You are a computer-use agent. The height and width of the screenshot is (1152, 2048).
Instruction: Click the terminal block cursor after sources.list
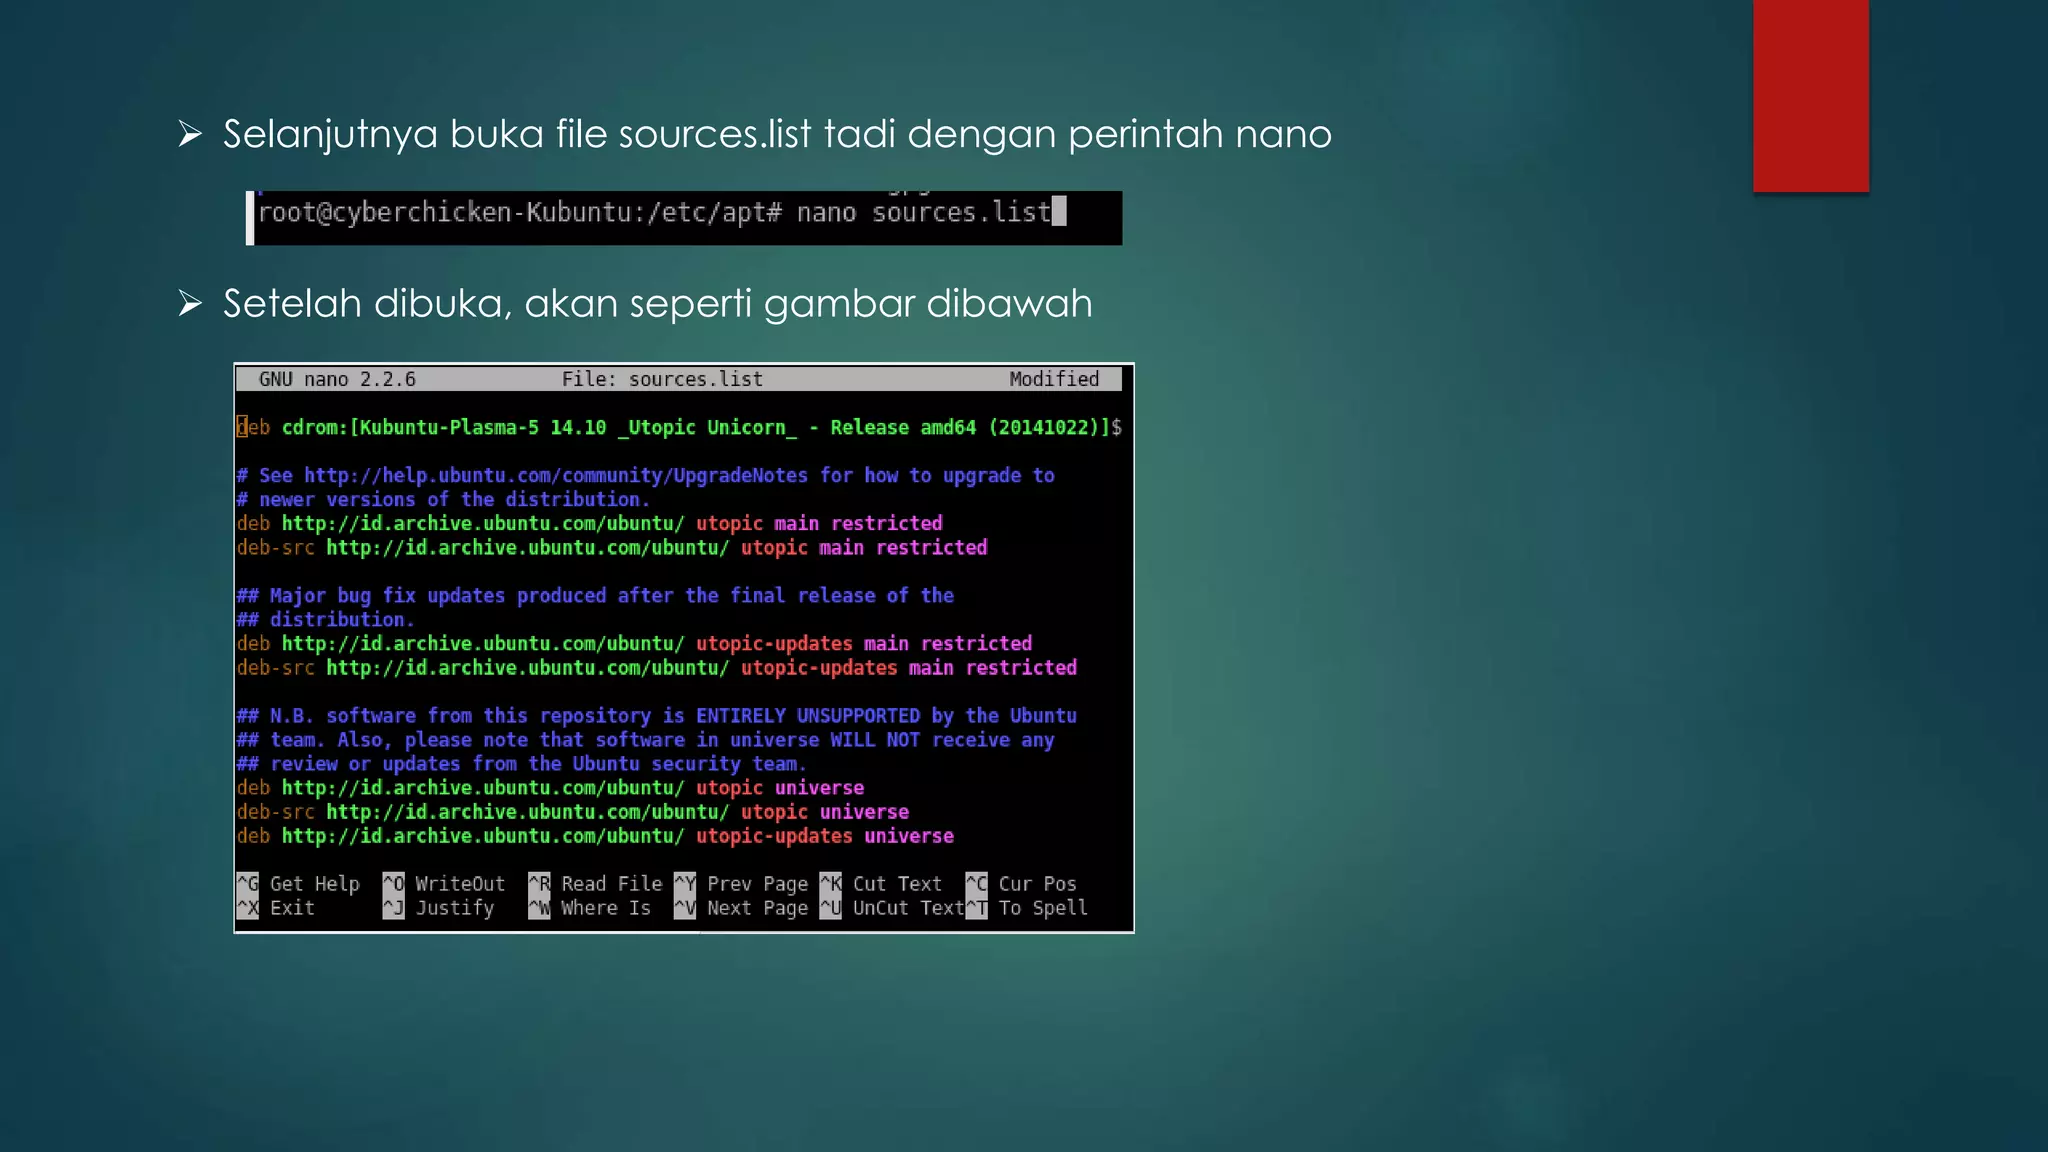pos(1059,211)
